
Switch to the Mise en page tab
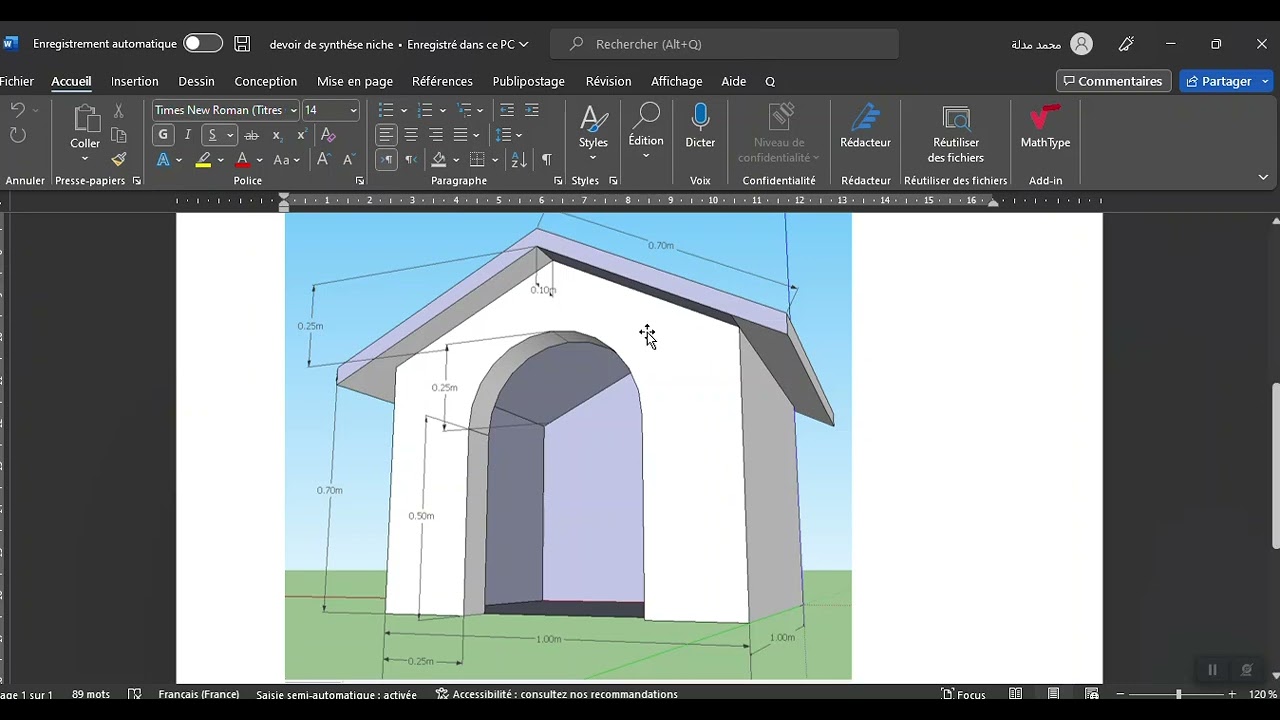pyautogui.click(x=355, y=81)
